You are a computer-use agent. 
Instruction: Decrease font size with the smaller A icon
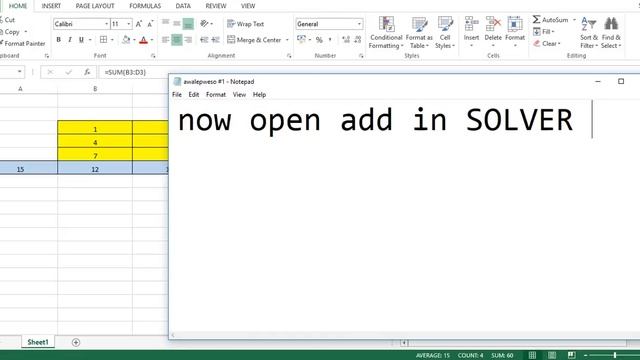pyautogui.click(x=150, y=24)
